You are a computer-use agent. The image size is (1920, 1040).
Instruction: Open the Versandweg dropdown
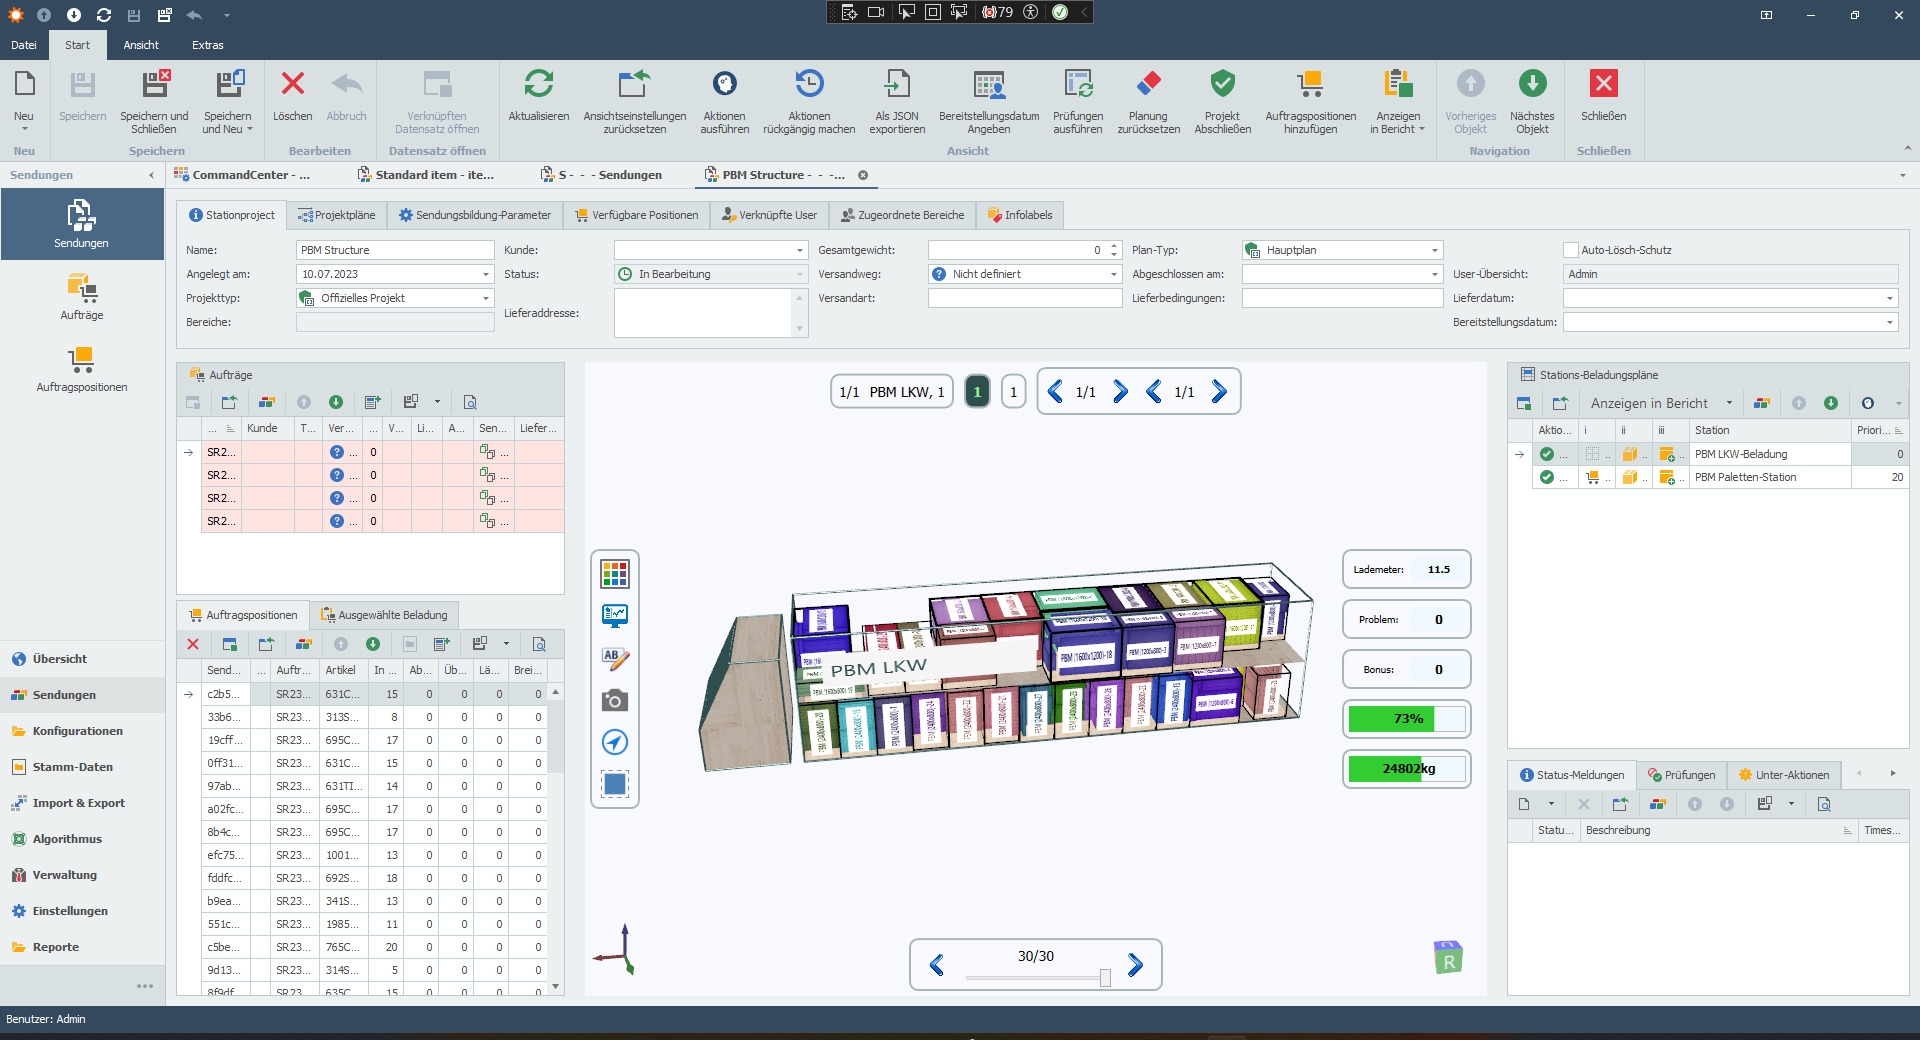coord(1113,274)
